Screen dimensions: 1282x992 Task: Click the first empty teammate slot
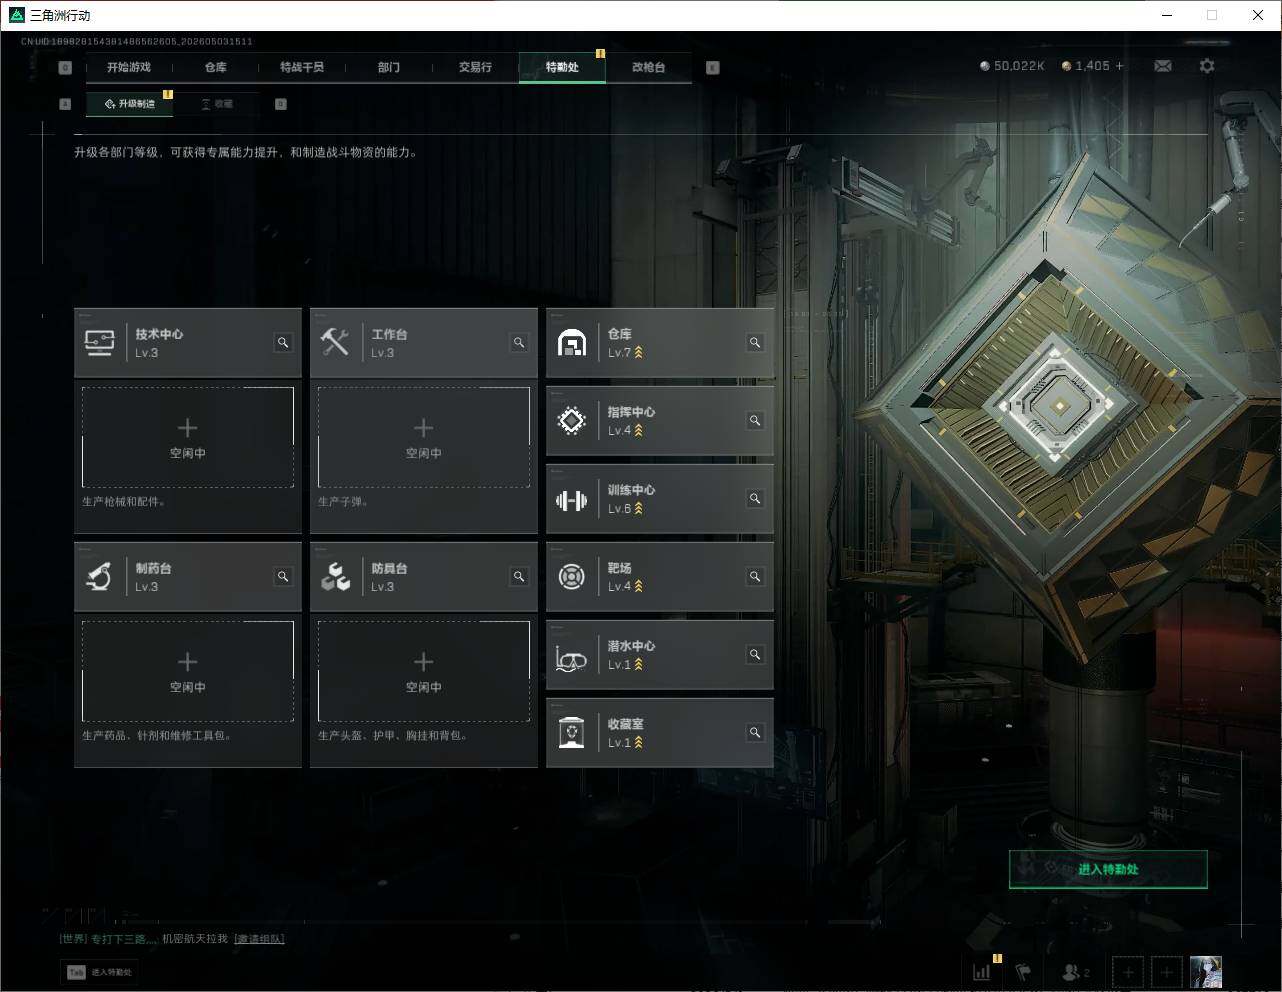pyautogui.click(x=1128, y=972)
